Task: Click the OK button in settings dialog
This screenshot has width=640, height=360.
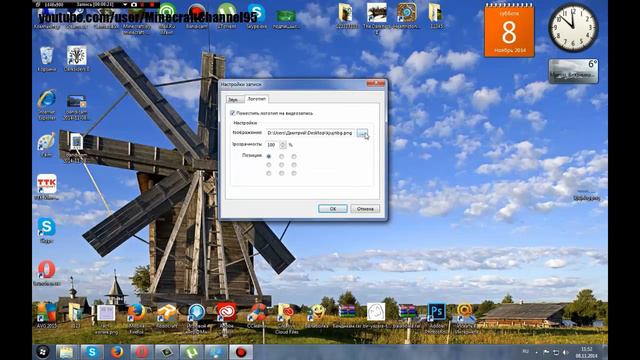Action: [333, 209]
